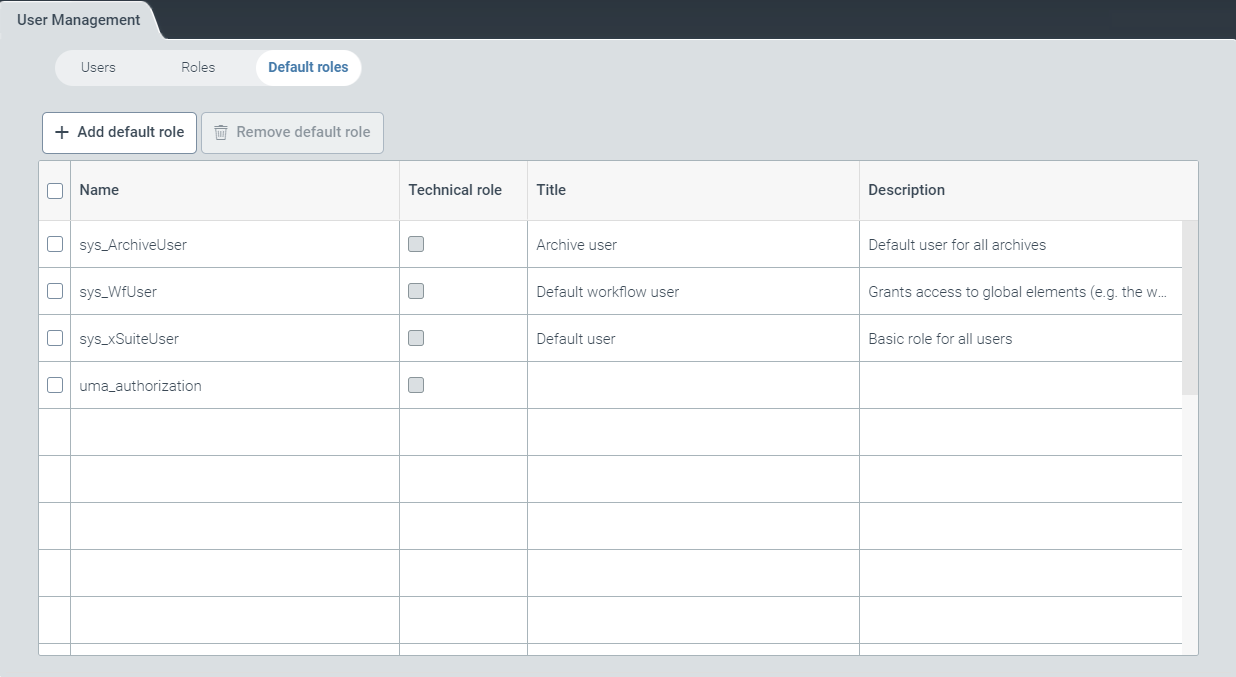
Task: Click the trash icon in Remove default role
Action: (x=221, y=132)
